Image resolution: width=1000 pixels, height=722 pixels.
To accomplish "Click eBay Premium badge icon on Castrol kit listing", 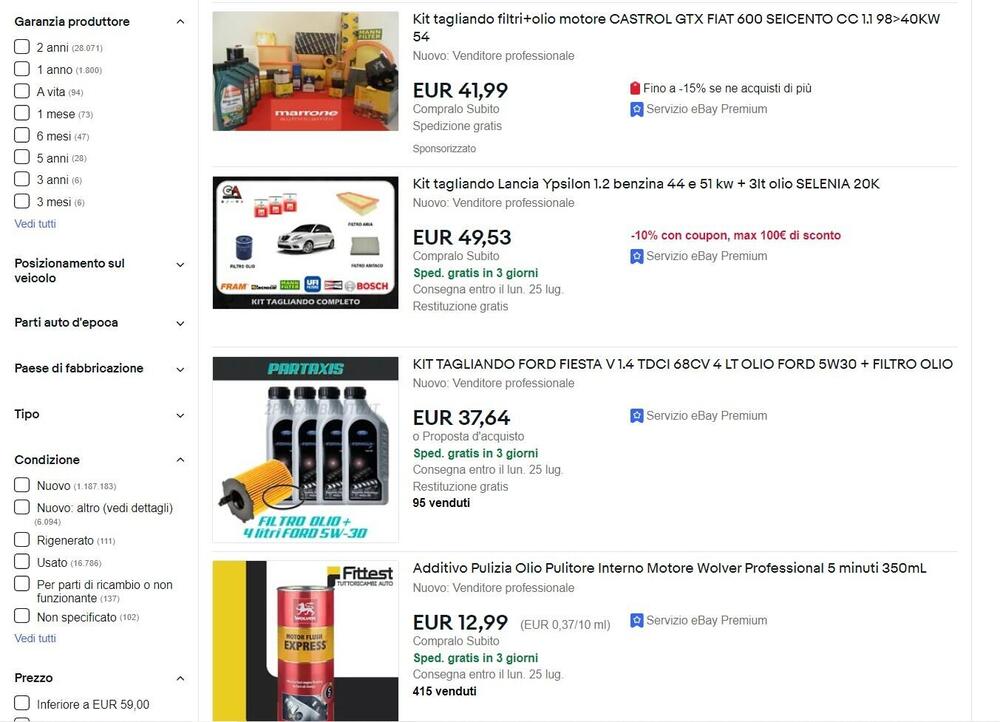I will click(636, 110).
